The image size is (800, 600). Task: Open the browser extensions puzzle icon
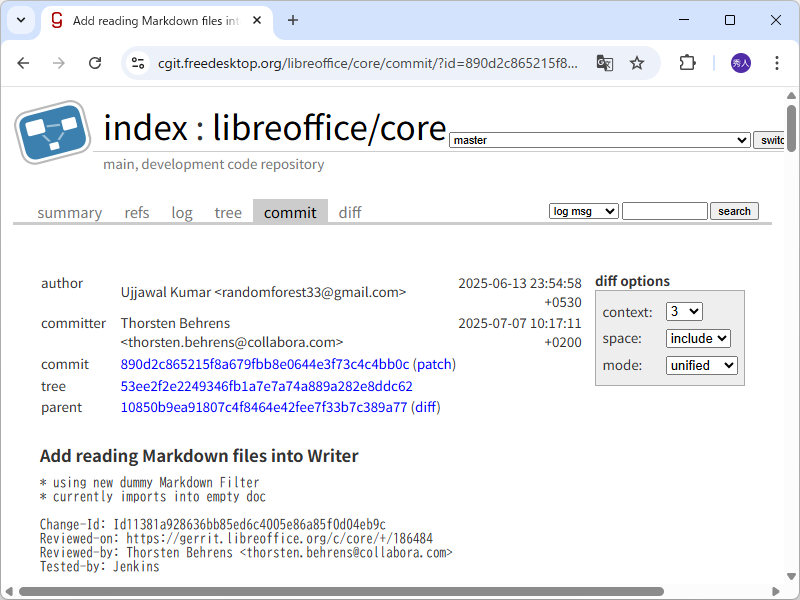(687, 62)
